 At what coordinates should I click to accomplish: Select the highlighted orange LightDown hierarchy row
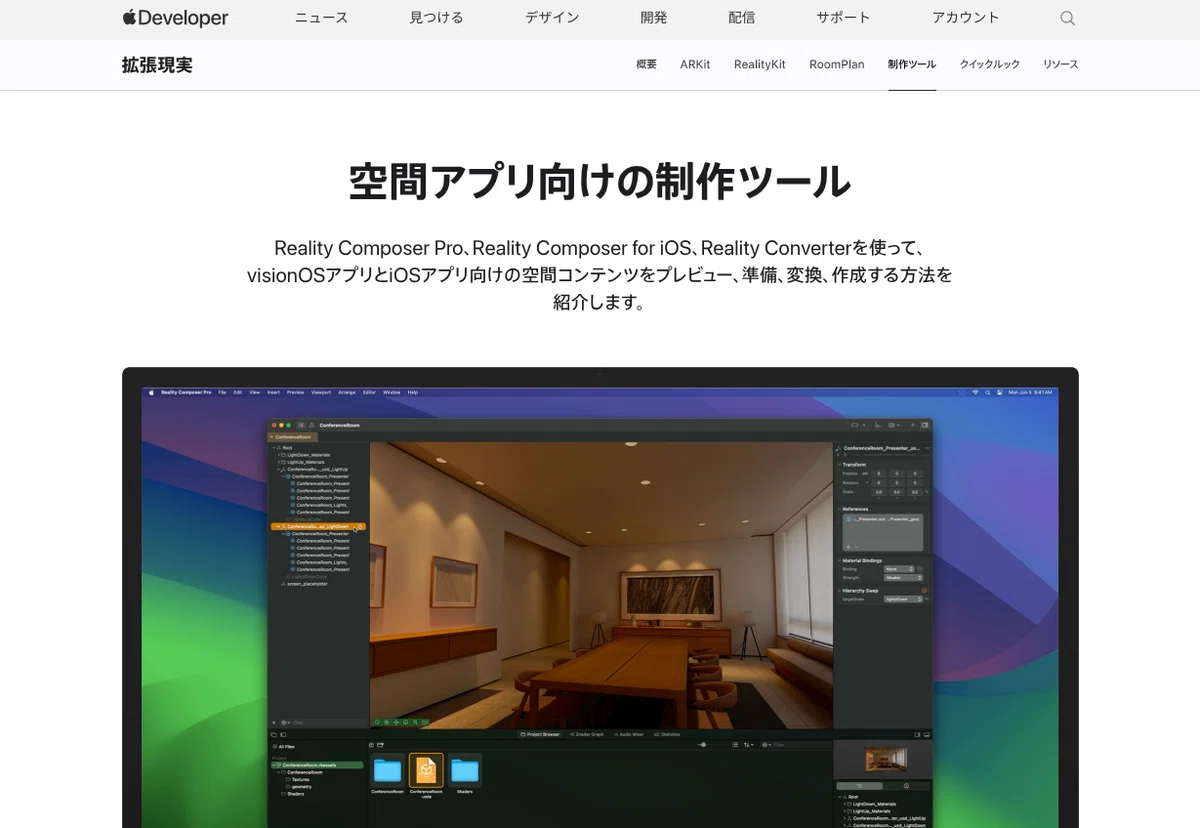pyautogui.click(x=318, y=526)
